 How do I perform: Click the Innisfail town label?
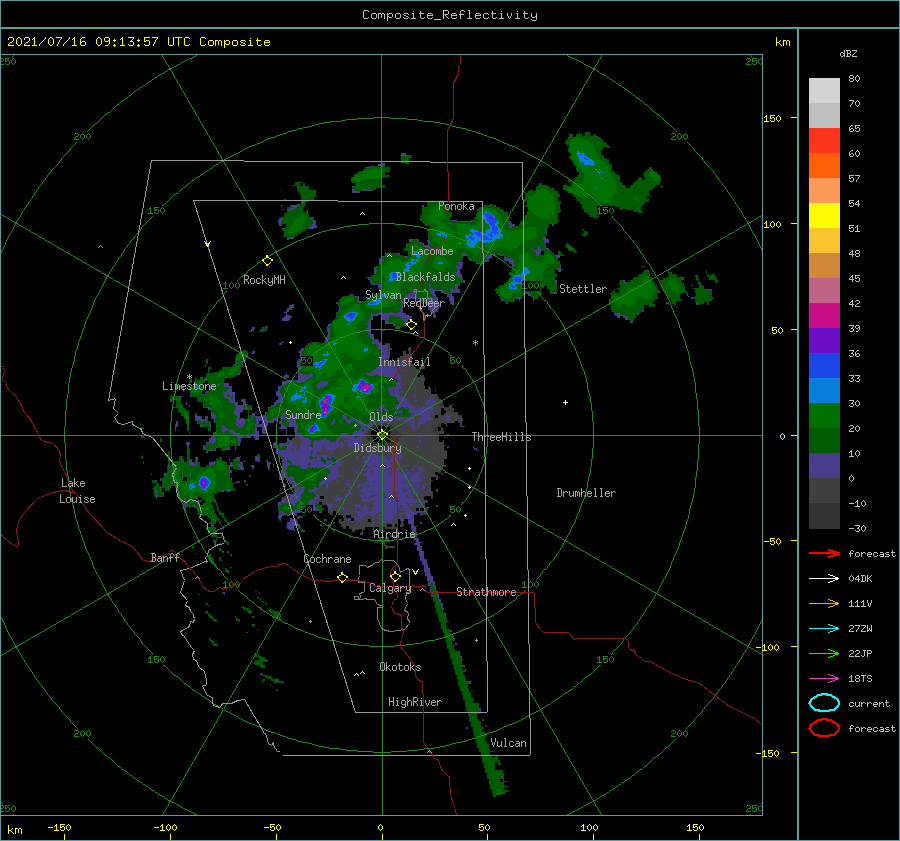click(404, 362)
